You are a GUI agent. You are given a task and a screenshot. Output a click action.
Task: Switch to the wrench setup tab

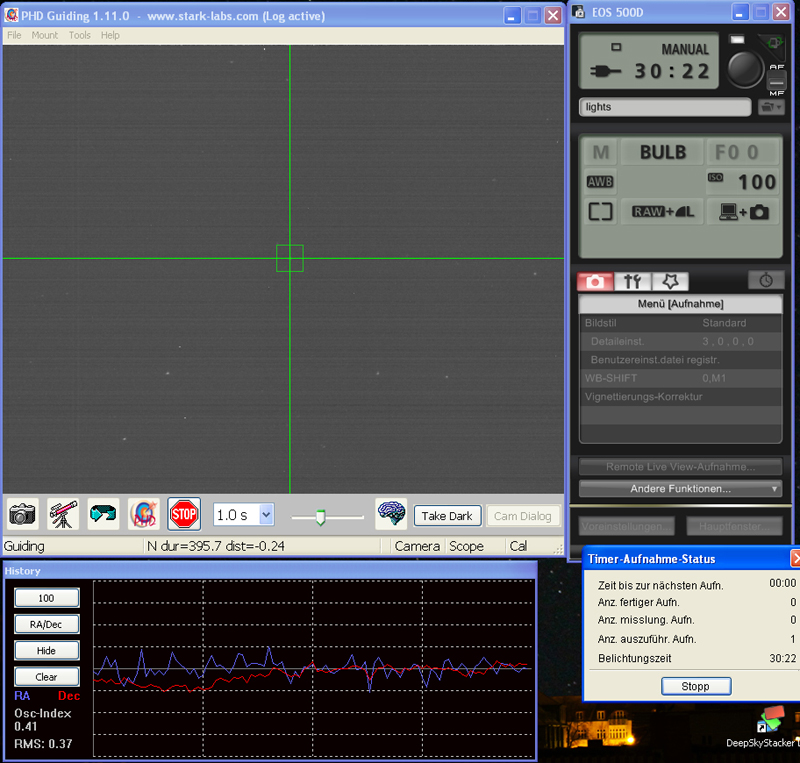pos(632,281)
